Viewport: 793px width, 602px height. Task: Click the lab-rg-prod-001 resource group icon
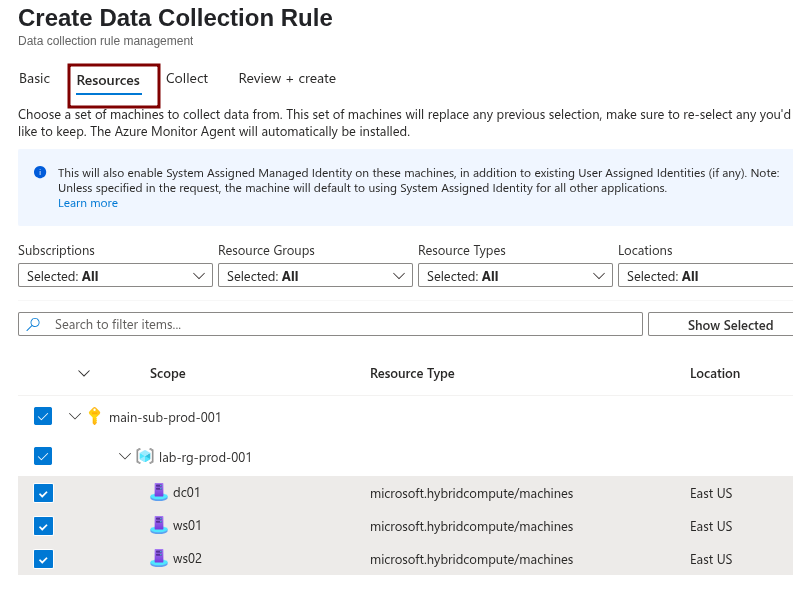click(x=145, y=456)
